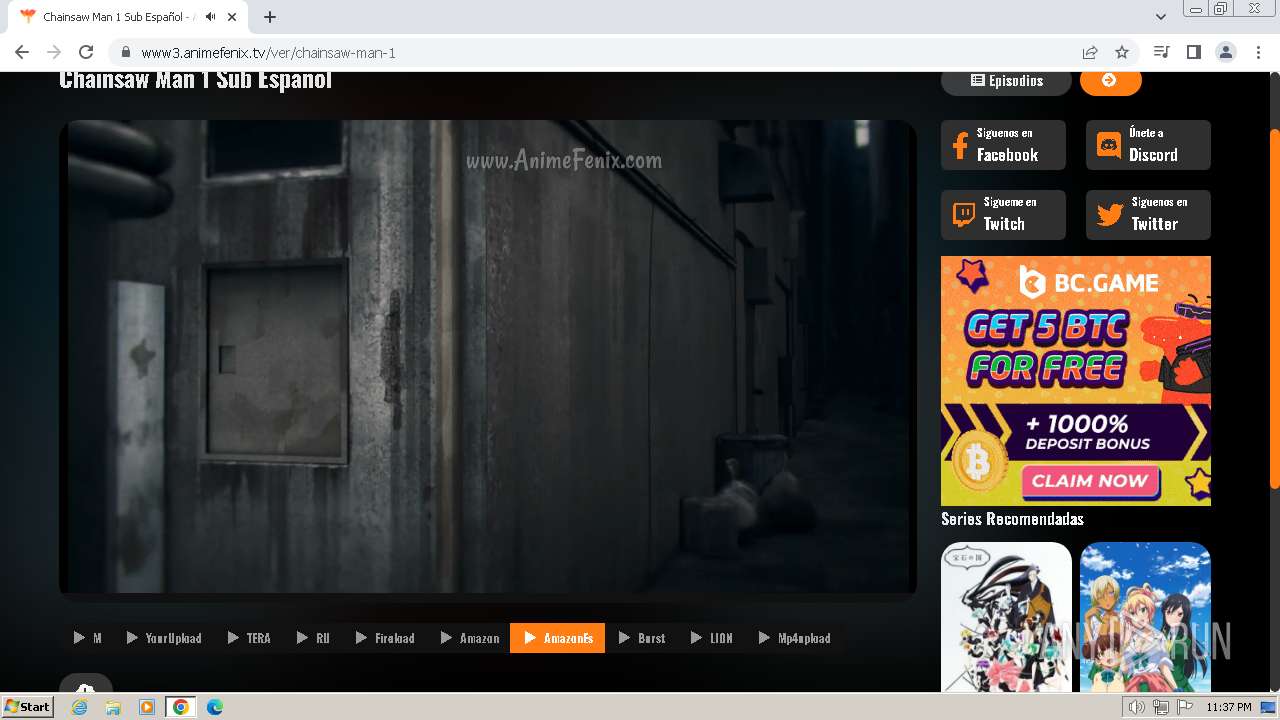The height and width of the screenshot is (720, 1280).
Task: Select the active AmazonEs server
Action: (x=557, y=638)
